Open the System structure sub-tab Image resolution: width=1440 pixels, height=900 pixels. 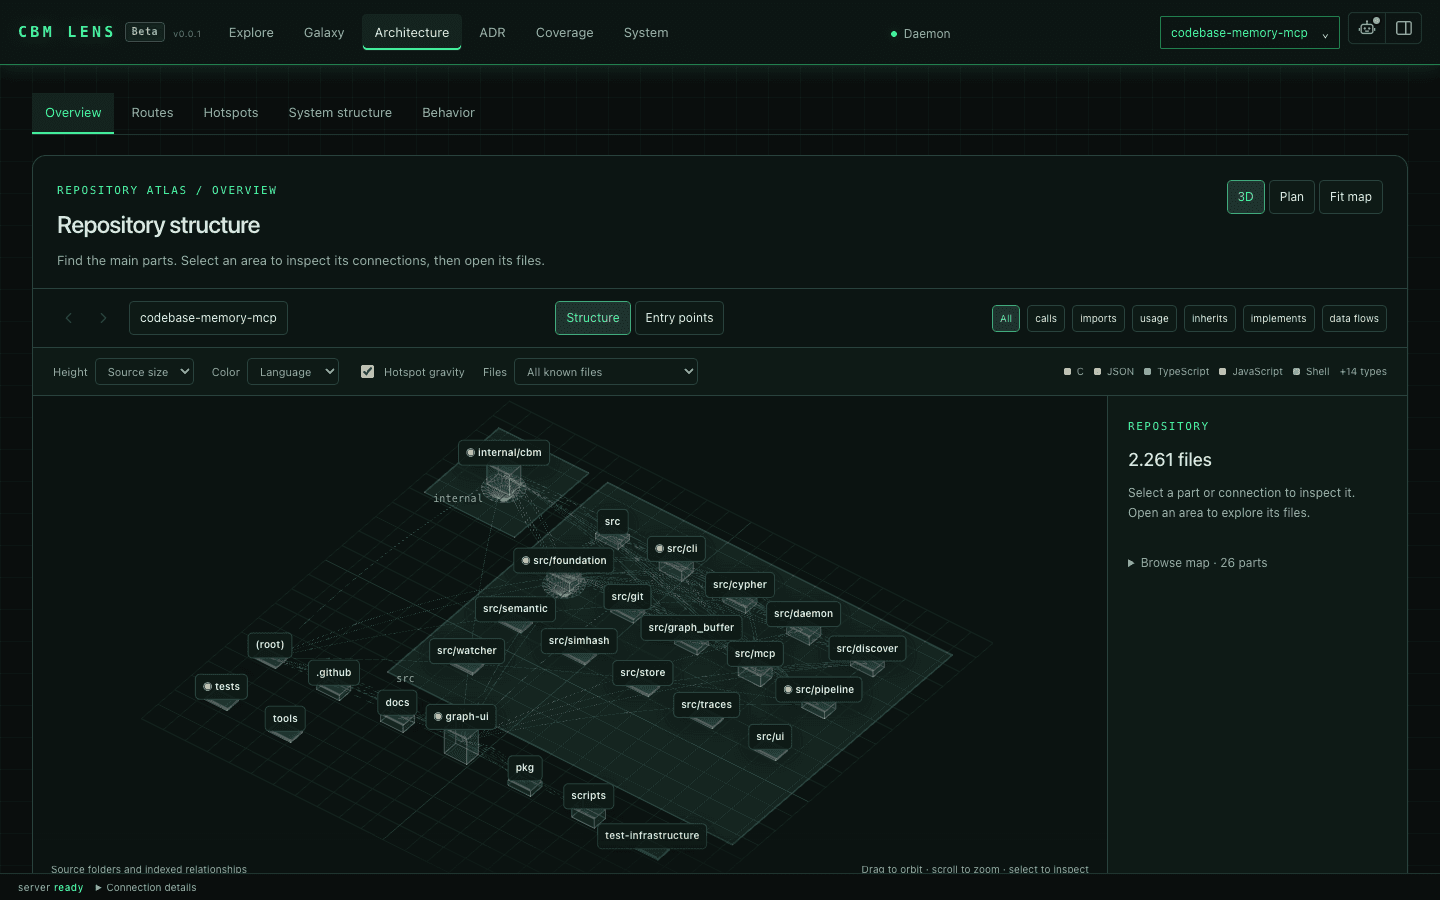(340, 113)
